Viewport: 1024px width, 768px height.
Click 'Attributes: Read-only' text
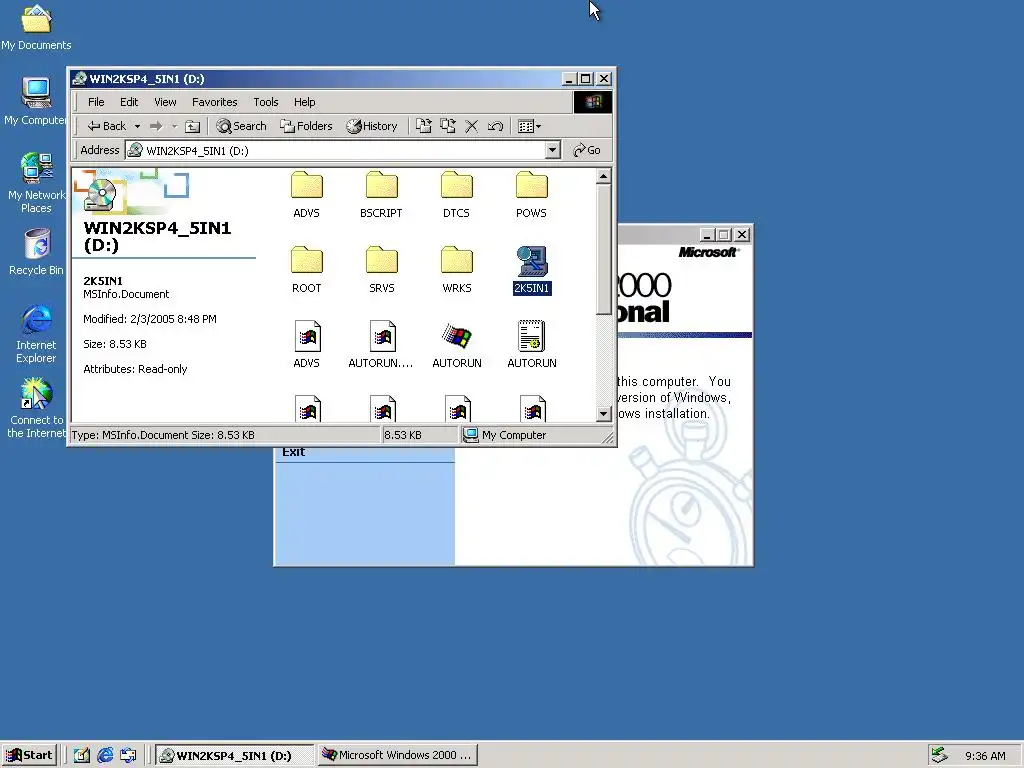pos(135,369)
